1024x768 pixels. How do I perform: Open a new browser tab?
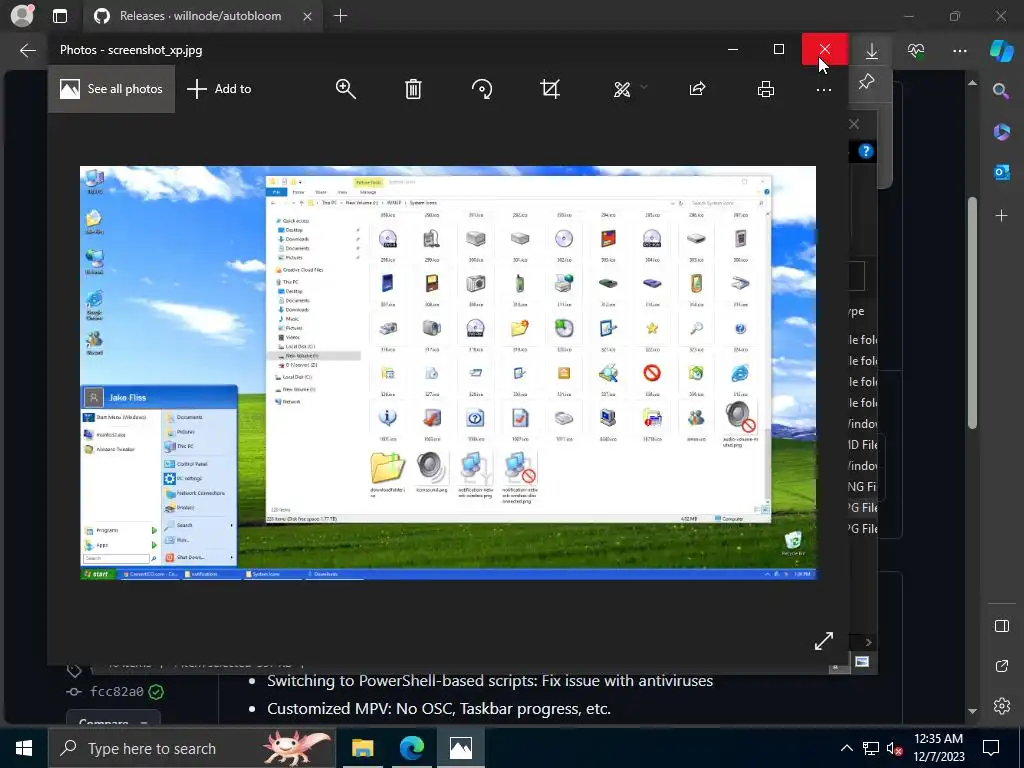340,16
